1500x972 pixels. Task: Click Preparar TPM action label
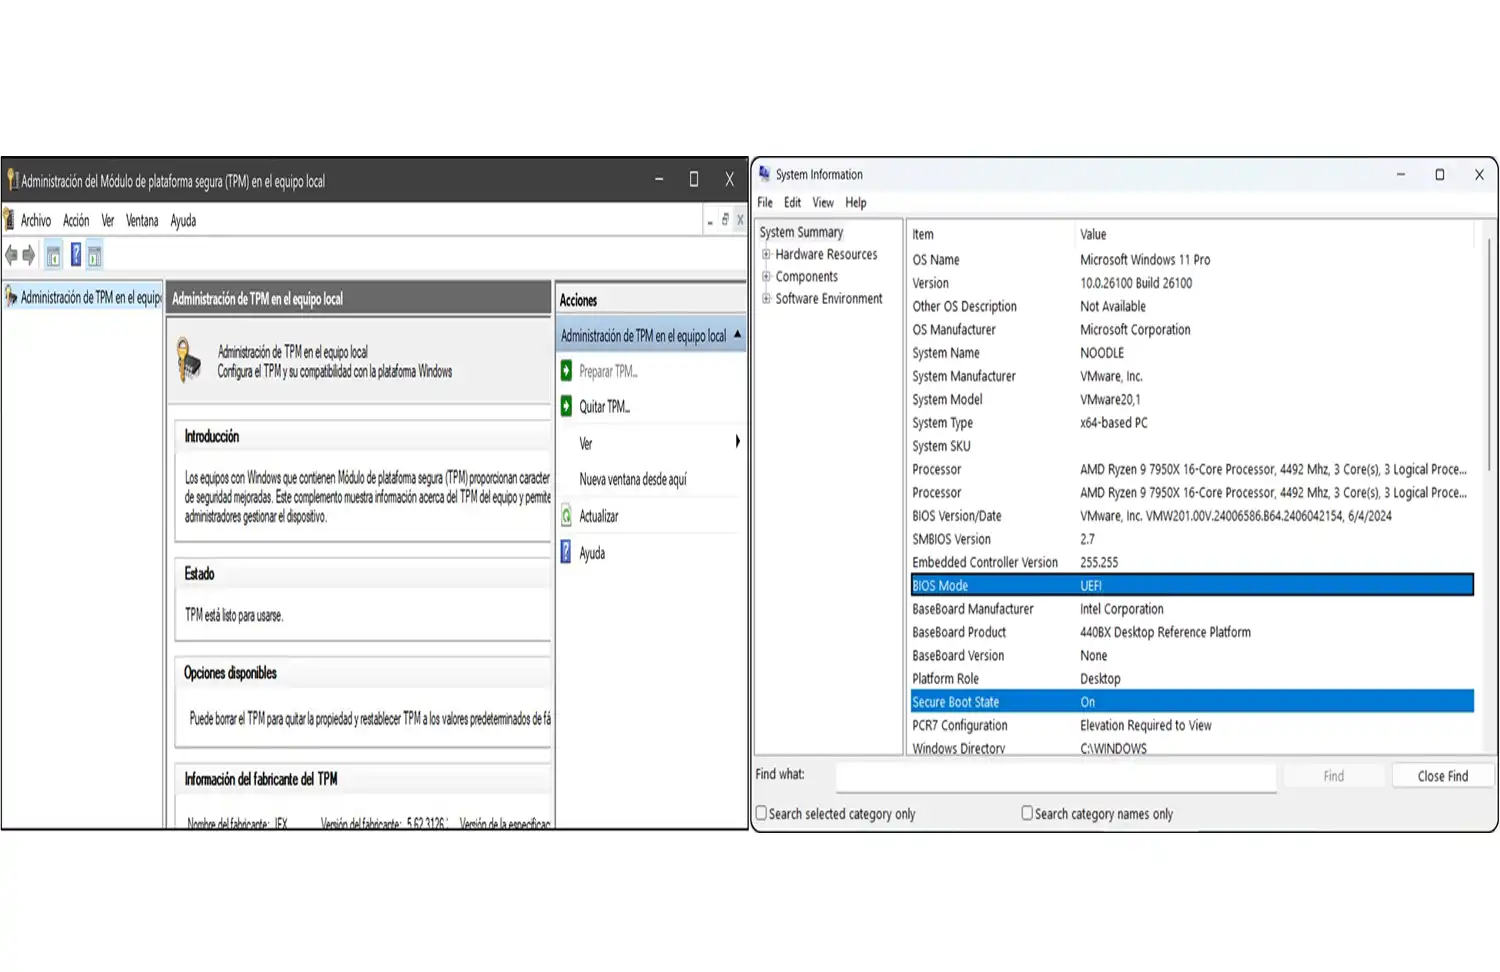click(x=608, y=372)
